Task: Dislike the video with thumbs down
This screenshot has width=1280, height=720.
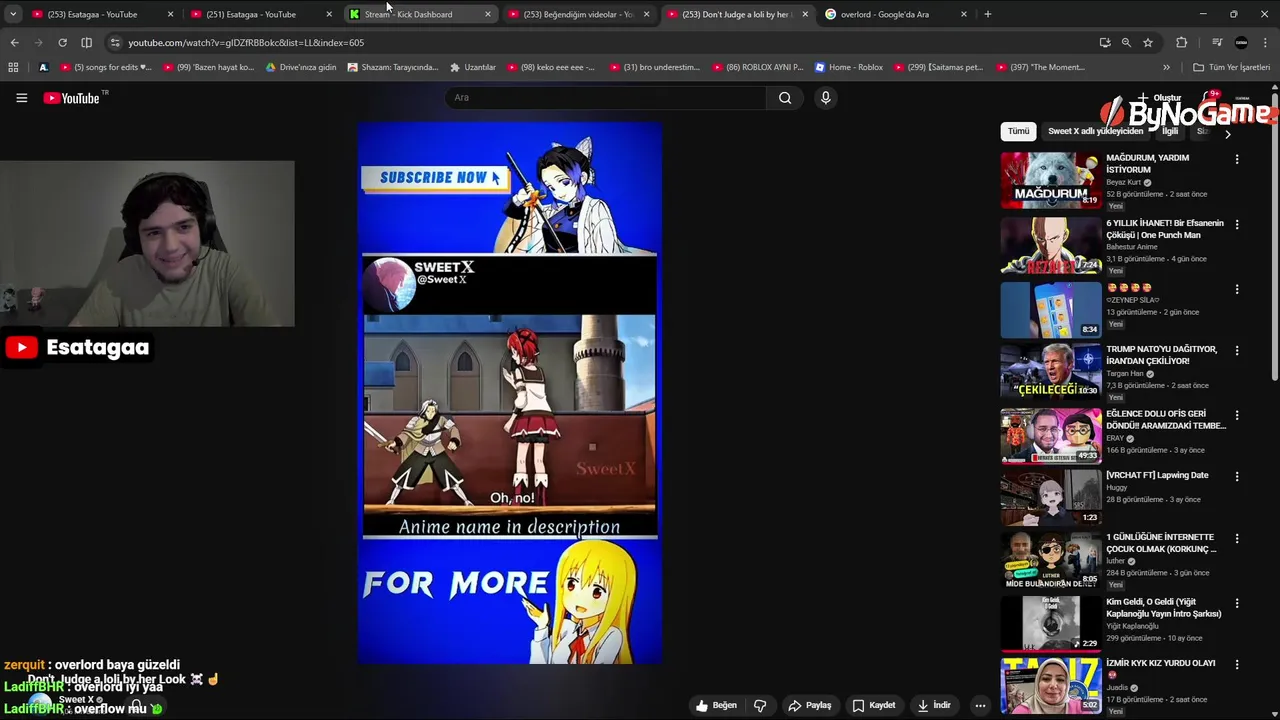Action: pyautogui.click(x=760, y=705)
